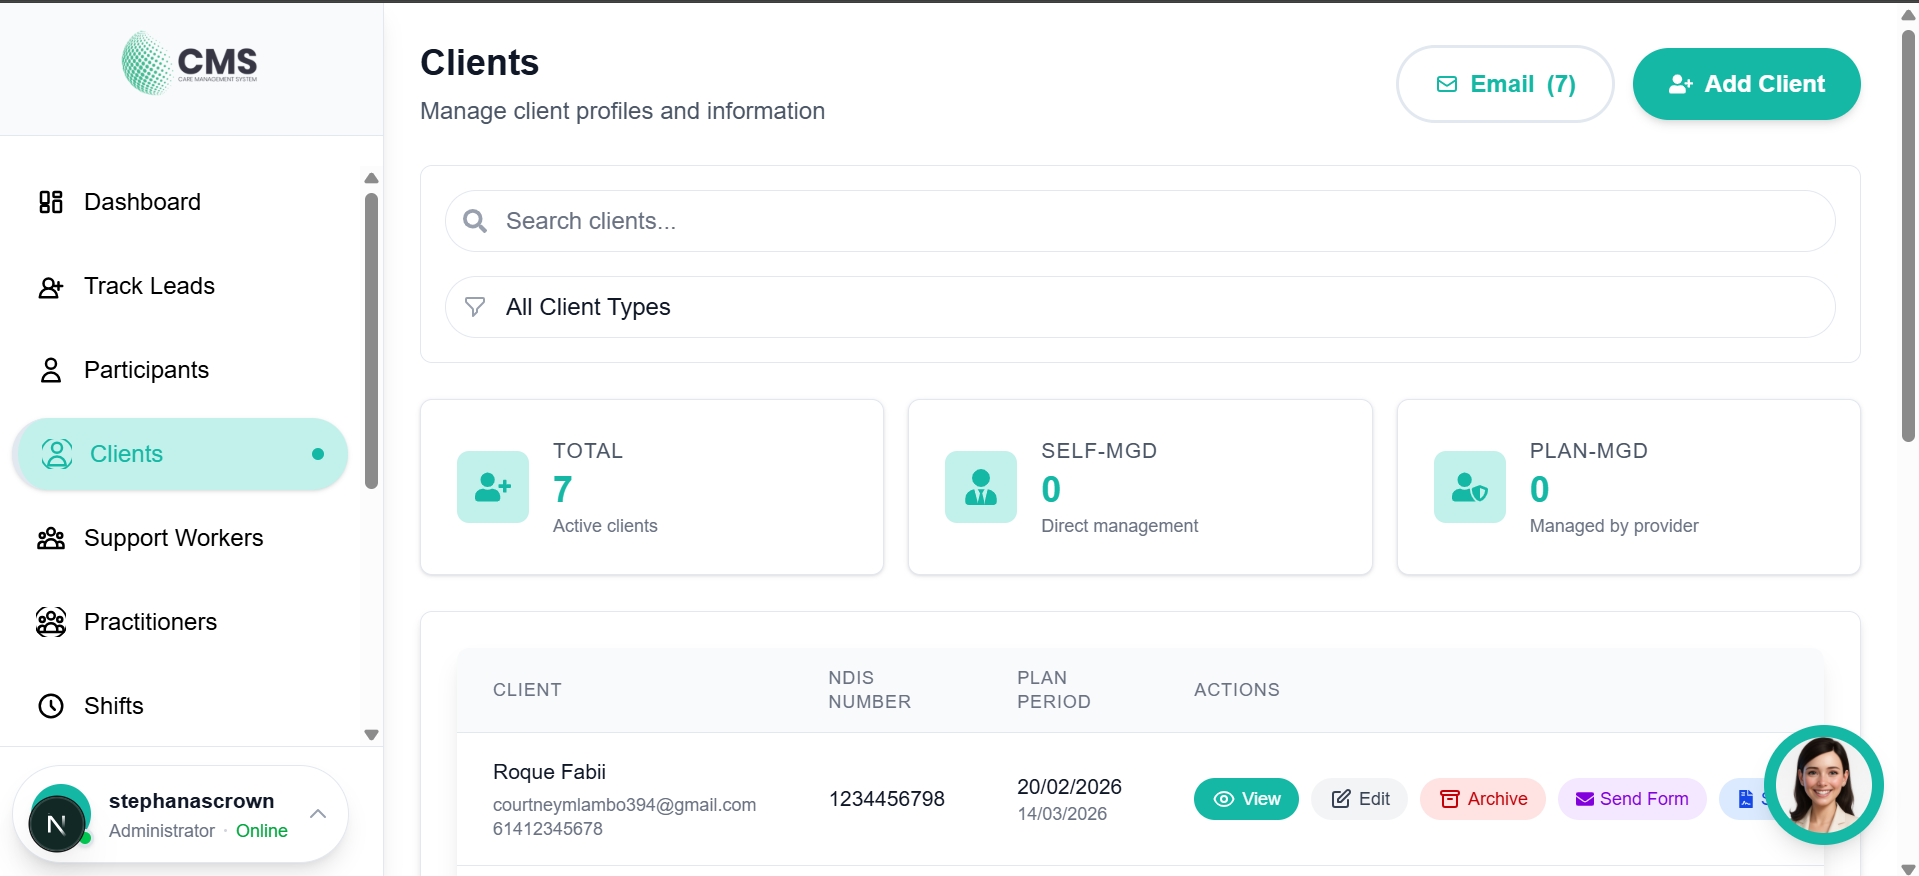
Task: Click the magnifying glass search icon
Action: 475,221
